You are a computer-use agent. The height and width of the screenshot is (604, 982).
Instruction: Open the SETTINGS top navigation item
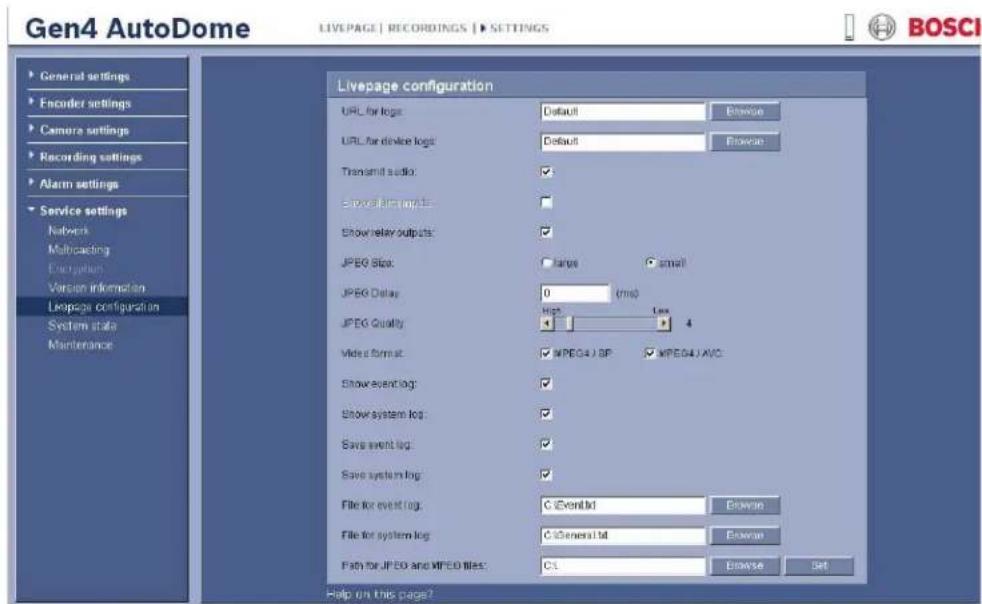tap(519, 28)
